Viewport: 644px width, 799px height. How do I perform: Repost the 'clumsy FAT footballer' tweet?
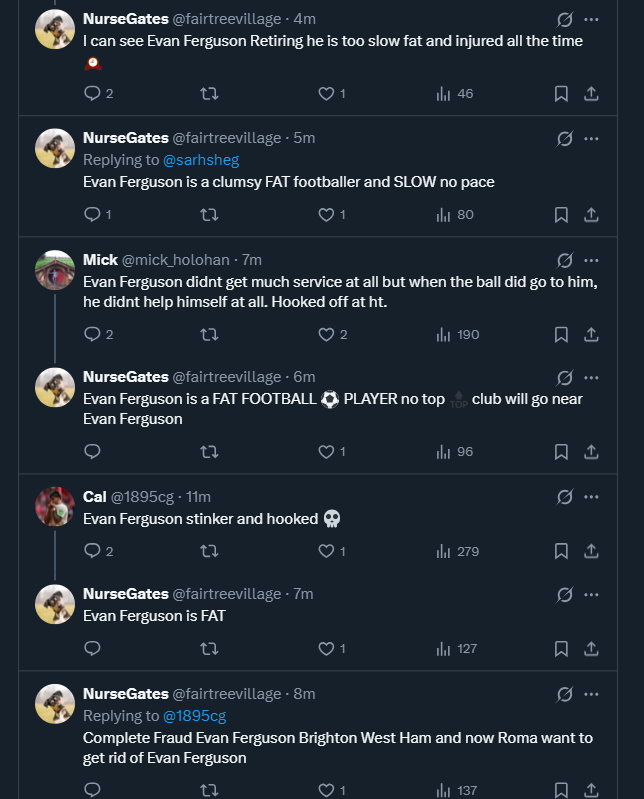209,214
